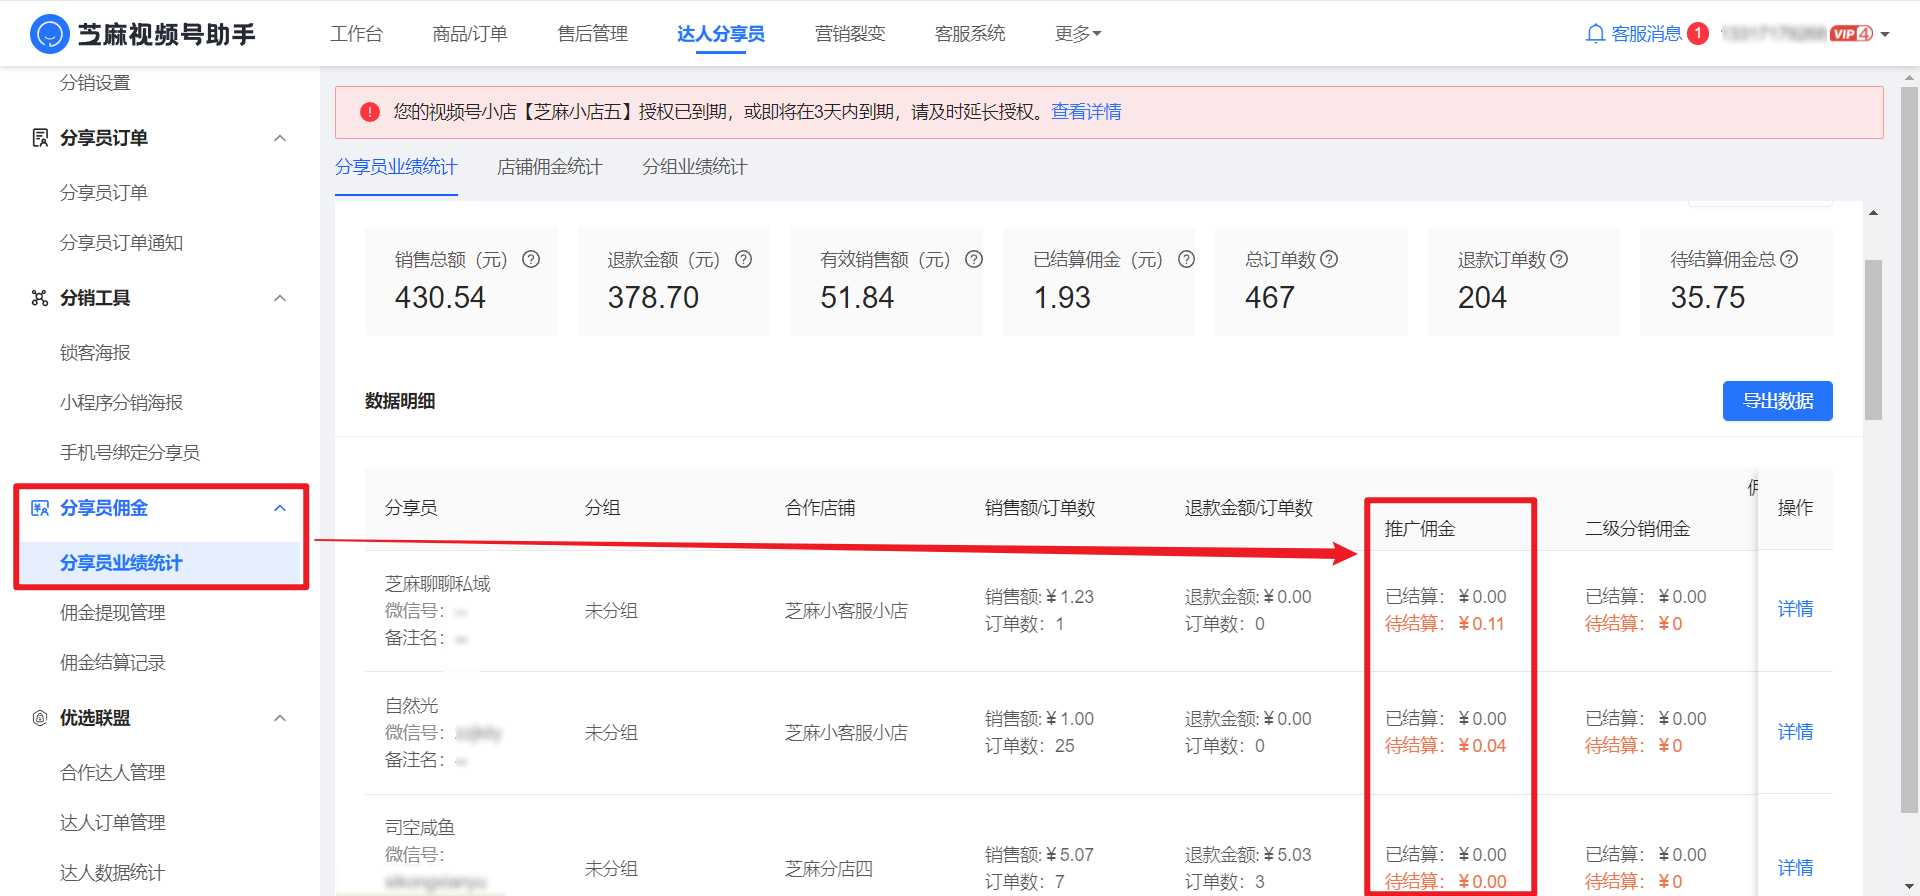Image resolution: width=1920 pixels, height=896 pixels.
Task: Collapse the 优选联盟 section chevron
Action: (x=280, y=718)
